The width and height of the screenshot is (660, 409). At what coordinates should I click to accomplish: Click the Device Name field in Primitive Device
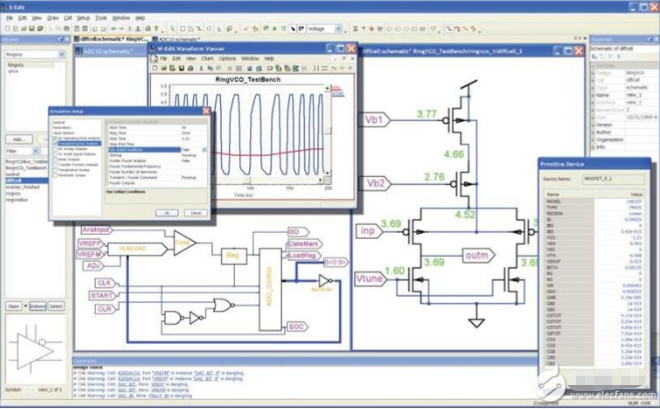[612, 178]
